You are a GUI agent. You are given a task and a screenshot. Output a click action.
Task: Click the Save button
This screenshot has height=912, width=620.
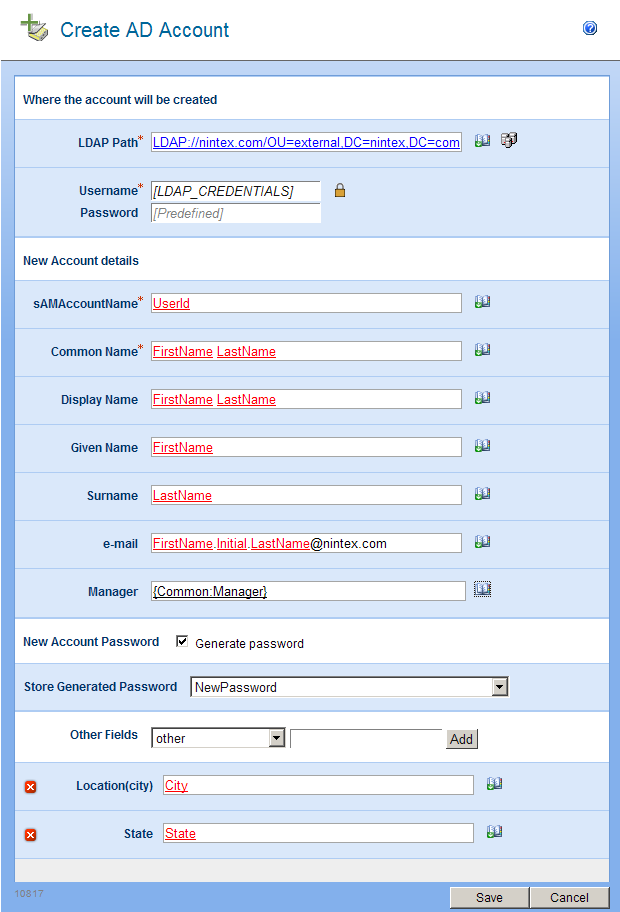coord(489,897)
